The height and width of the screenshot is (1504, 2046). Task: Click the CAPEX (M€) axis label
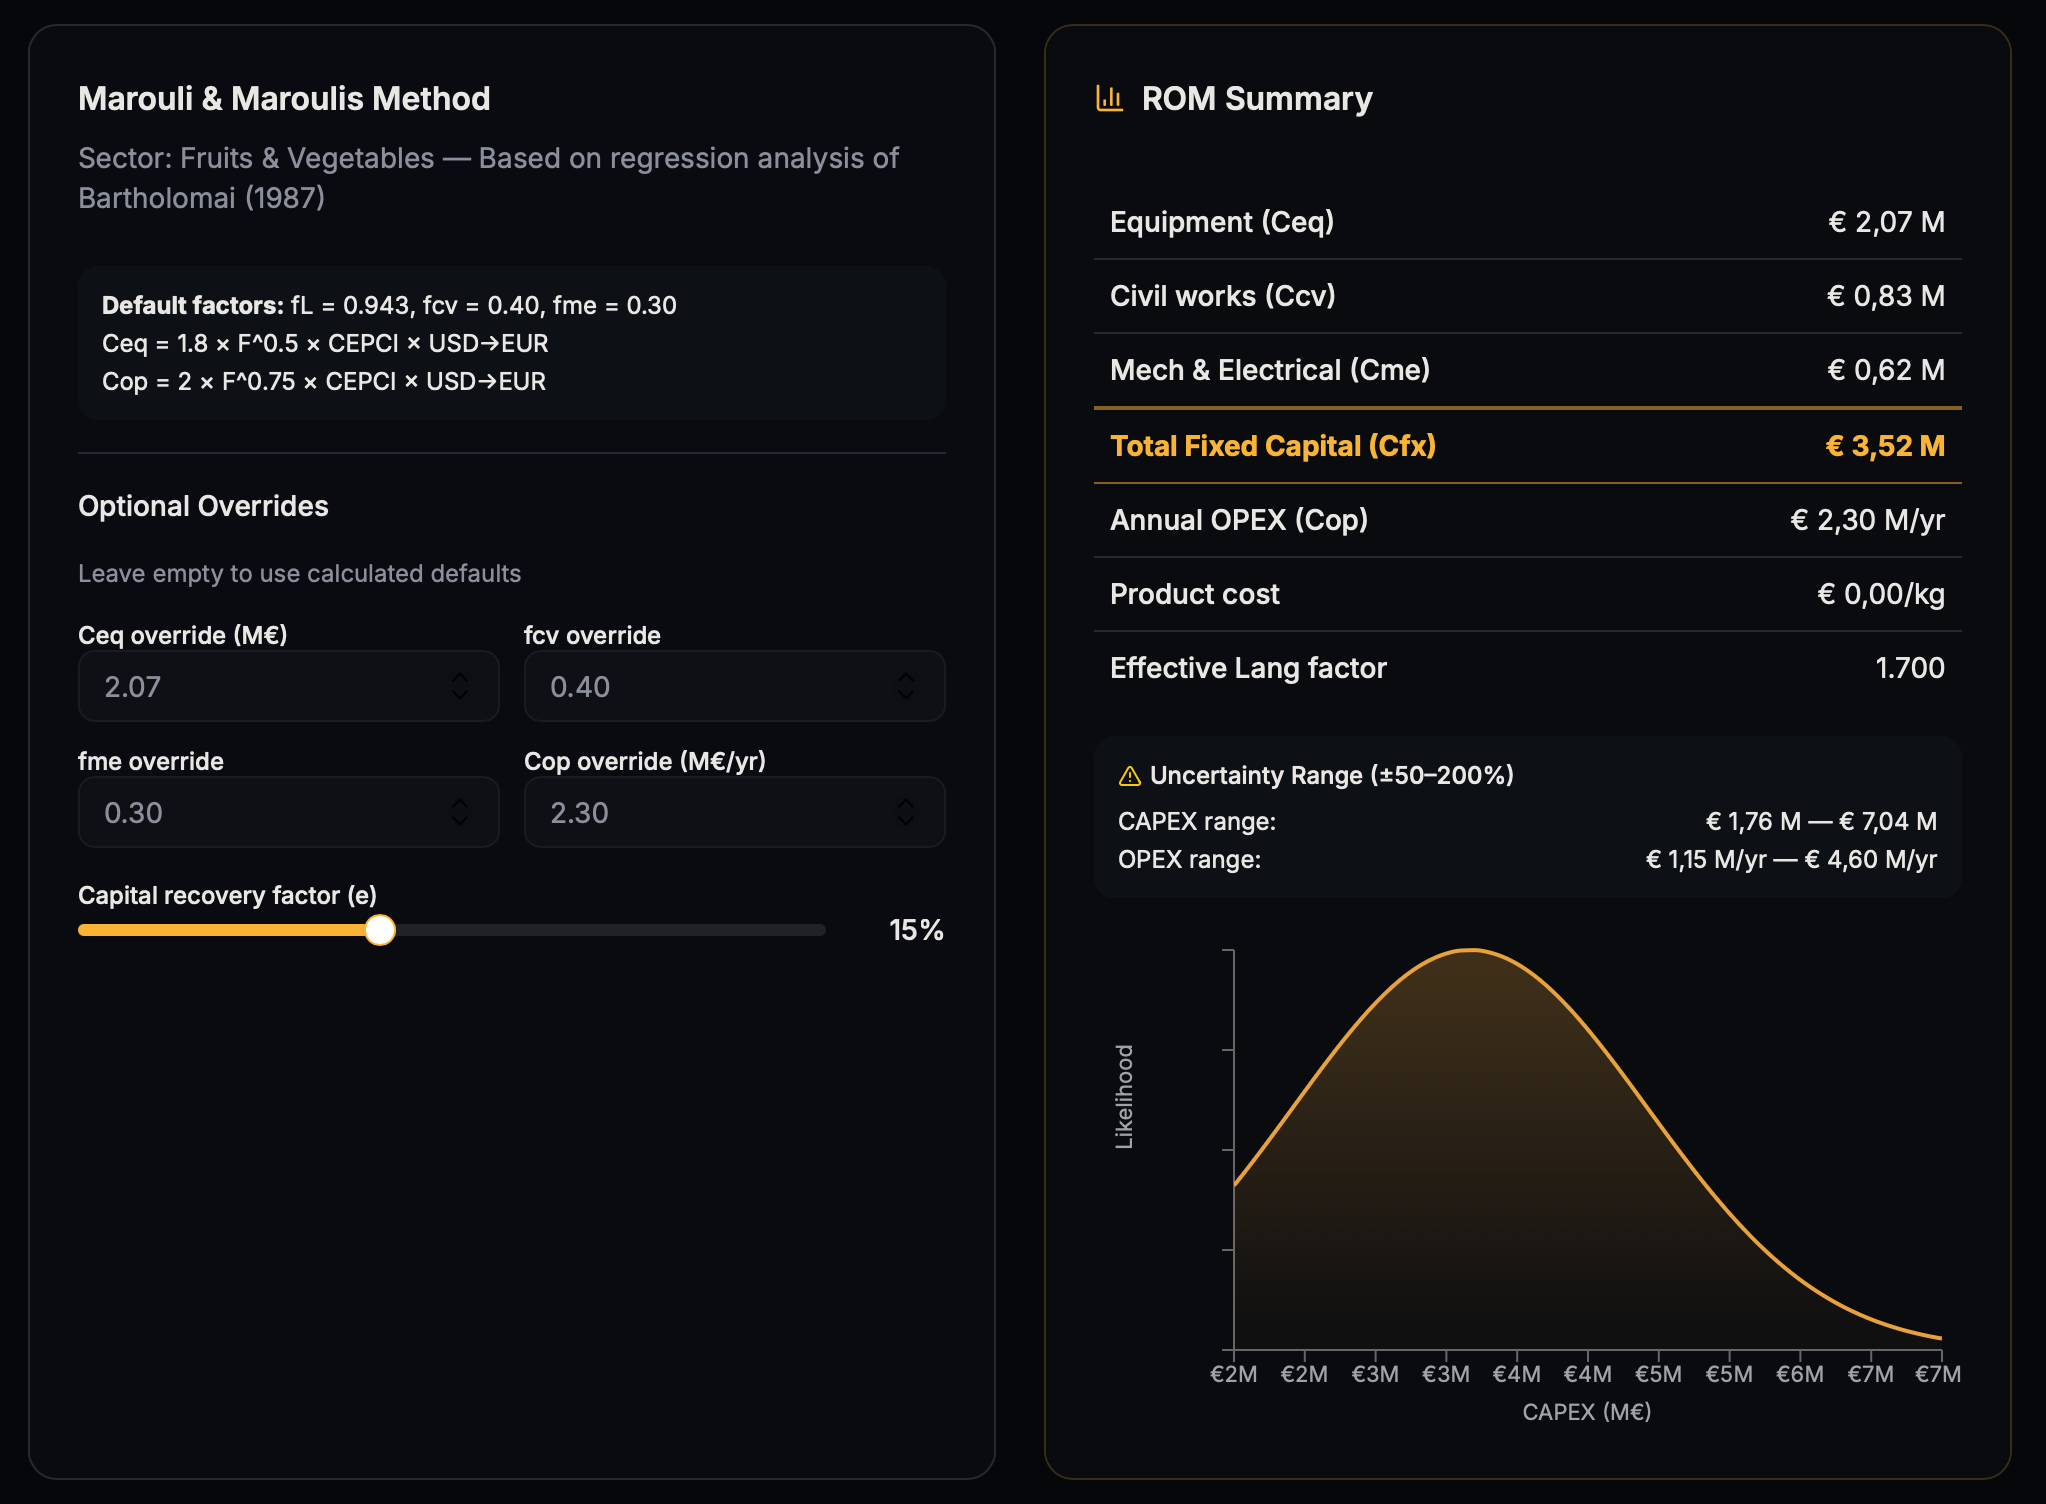pyautogui.click(x=1586, y=1412)
